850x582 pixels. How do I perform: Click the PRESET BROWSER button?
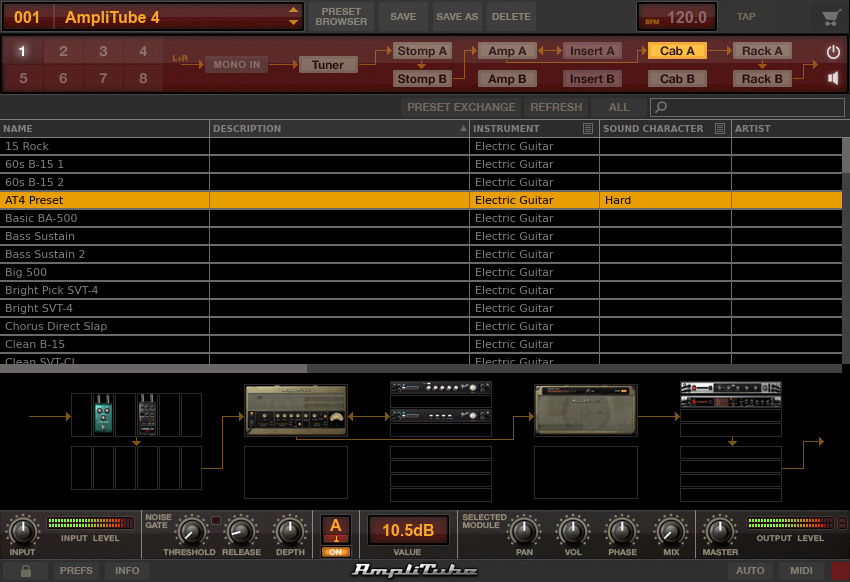(x=341, y=17)
